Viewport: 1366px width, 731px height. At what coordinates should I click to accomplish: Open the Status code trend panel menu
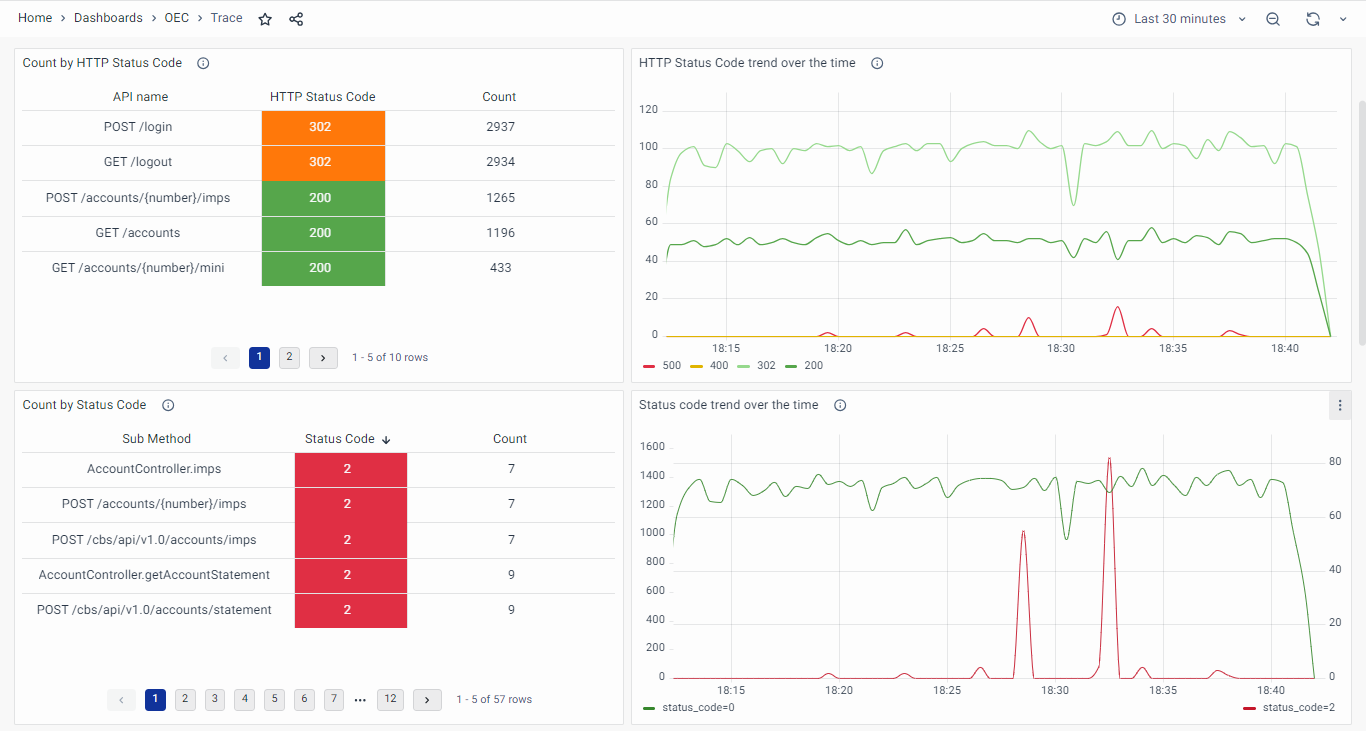(x=1340, y=405)
